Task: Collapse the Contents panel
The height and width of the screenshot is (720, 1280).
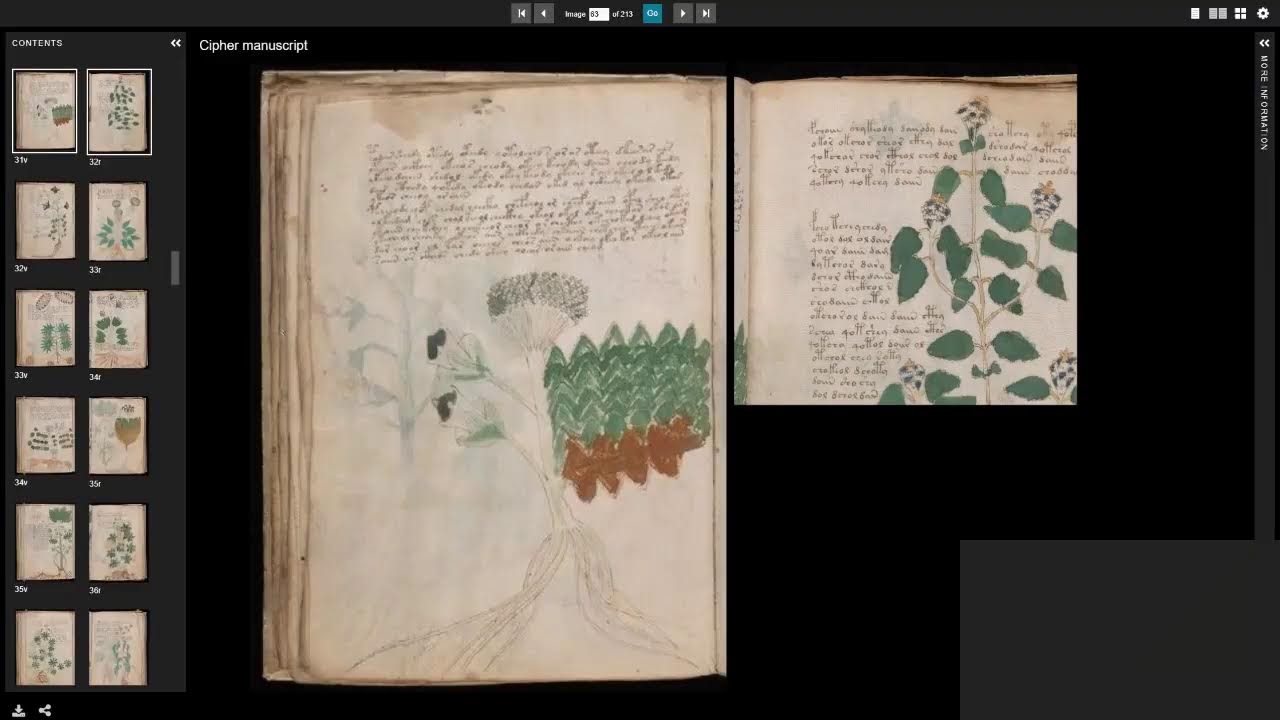Action: click(176, 43)
